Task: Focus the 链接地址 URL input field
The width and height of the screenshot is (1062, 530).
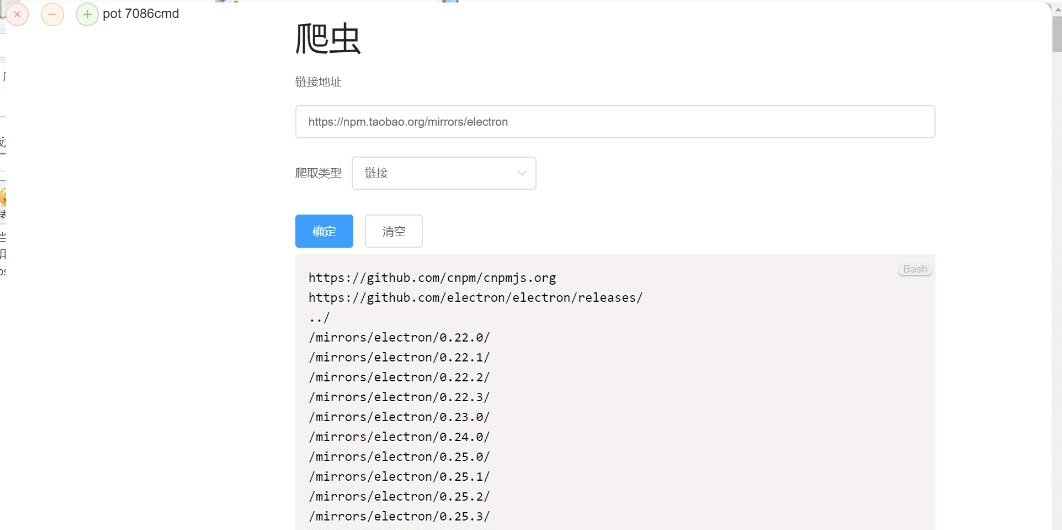Action: click(x=614, y=122)
